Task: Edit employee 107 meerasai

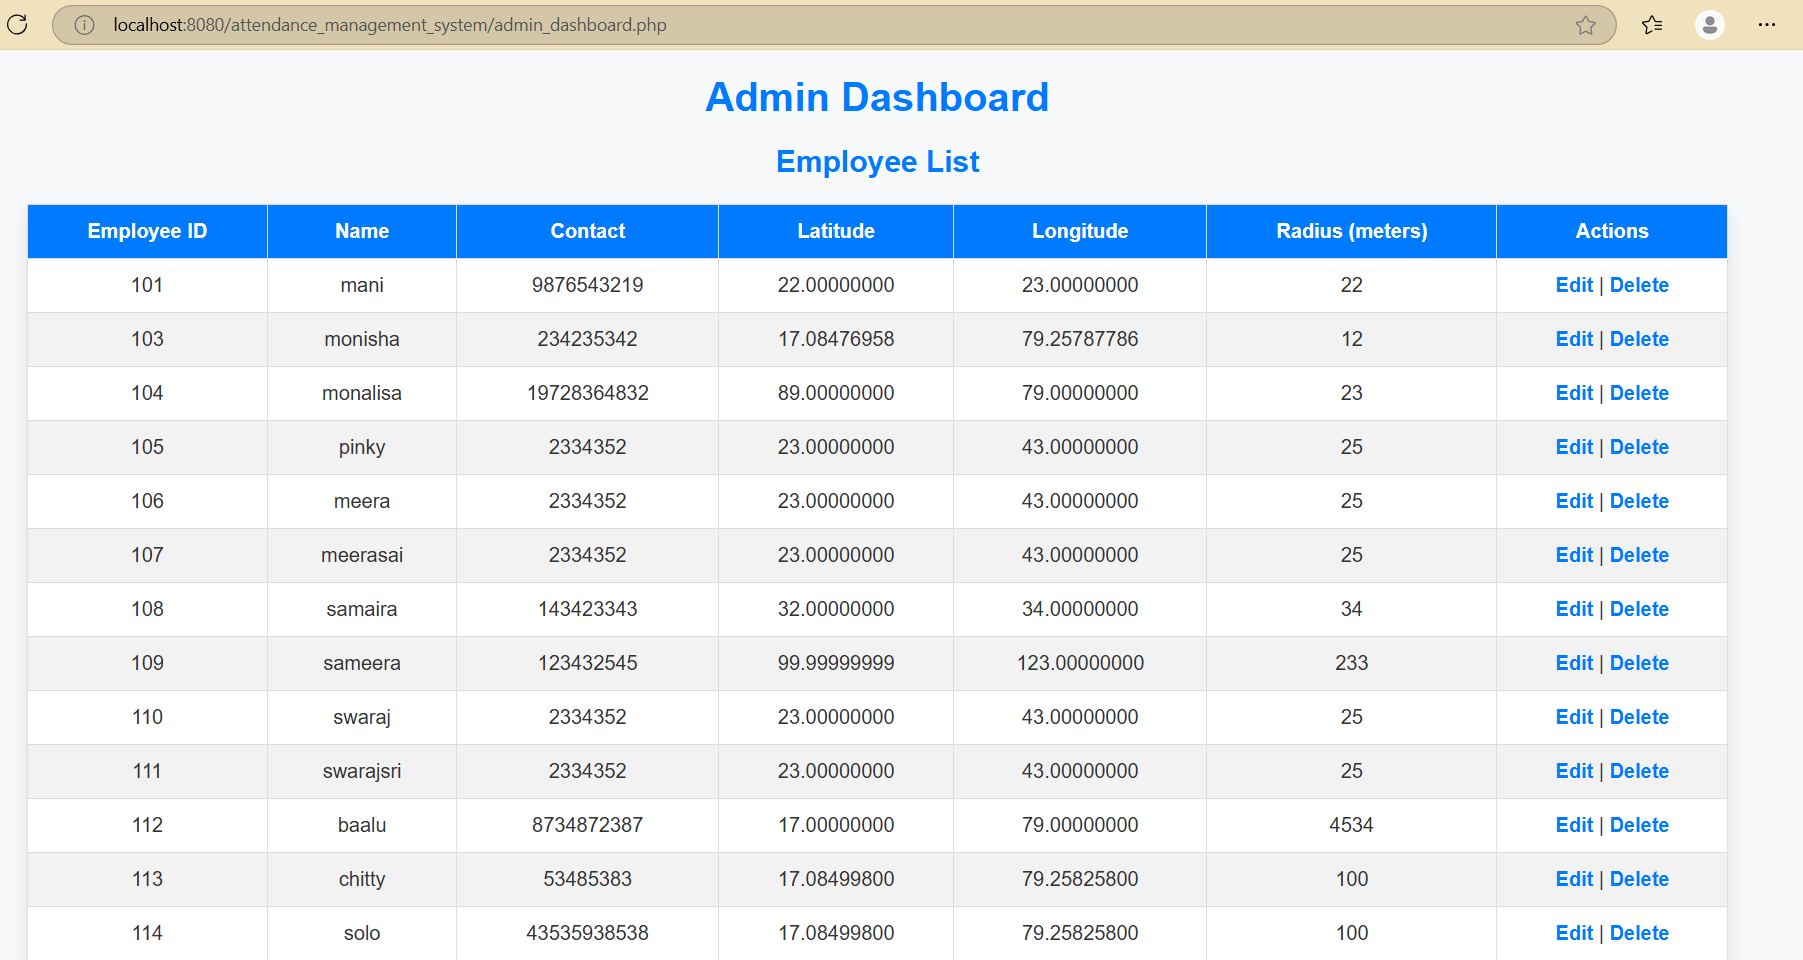Action: (x=1574, y=555)
